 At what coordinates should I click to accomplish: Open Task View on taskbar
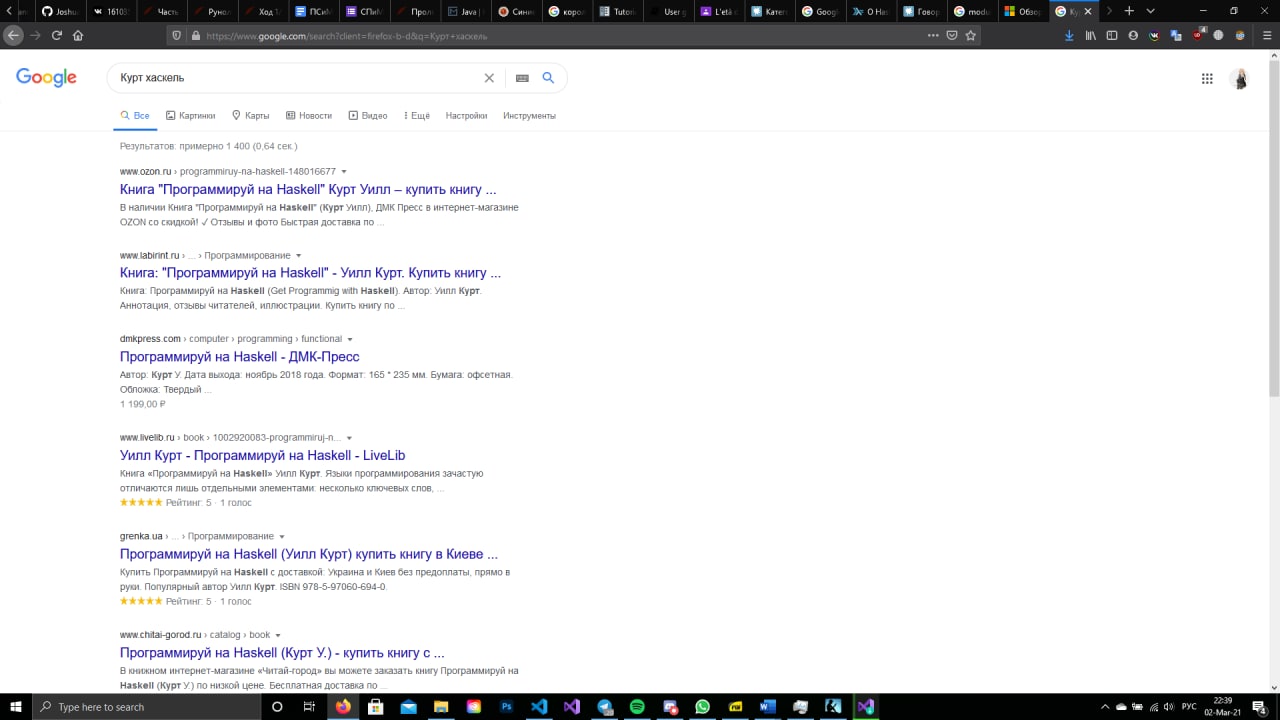(310, 707)
